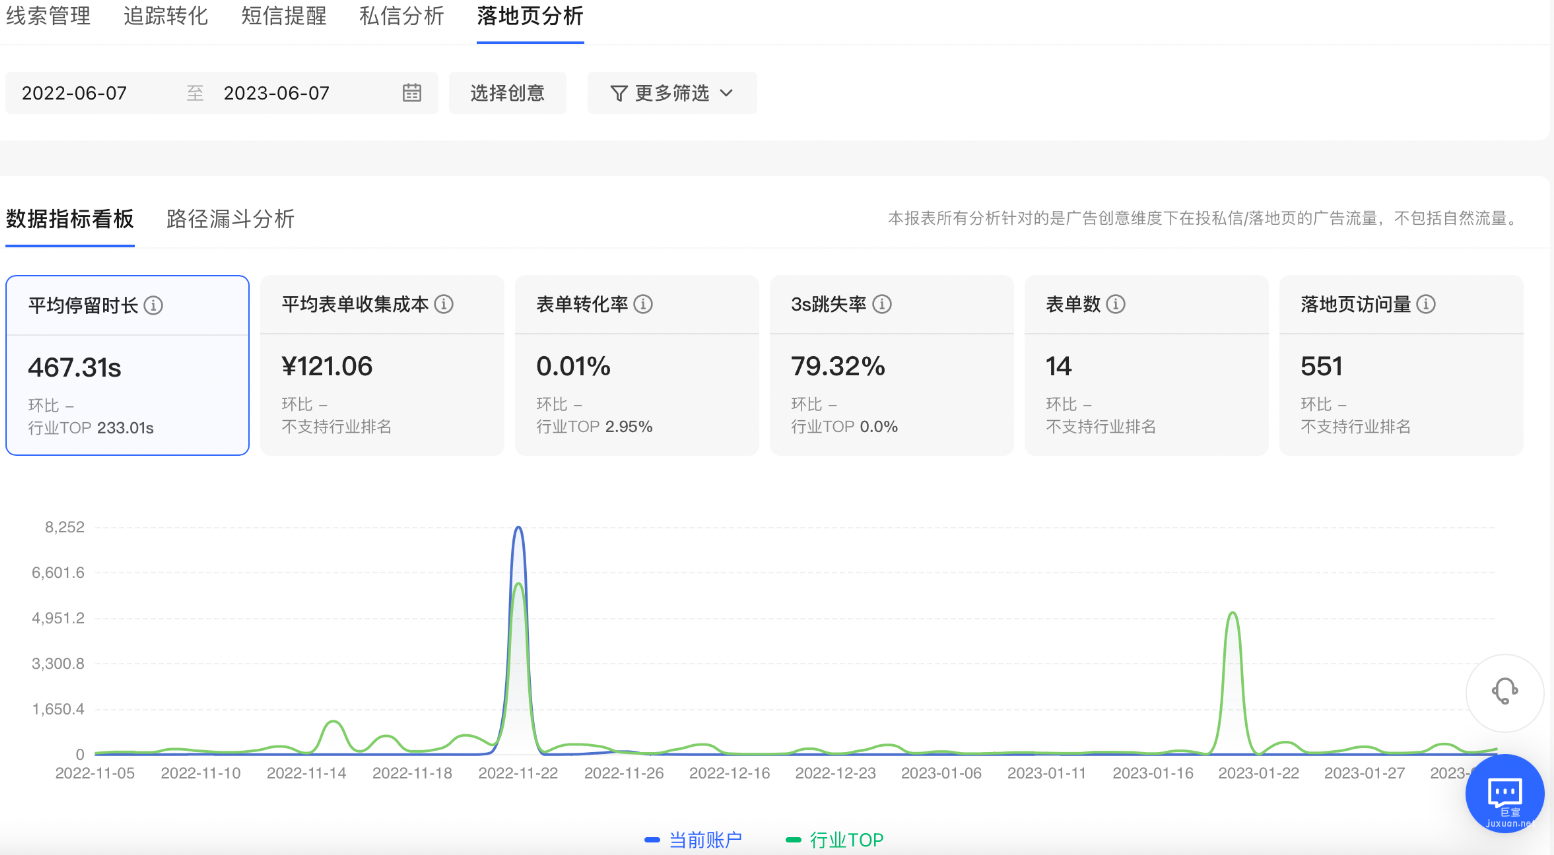Click the info icon on 落地页访问量 card
1554x855 pixels.
(1427, 304)
